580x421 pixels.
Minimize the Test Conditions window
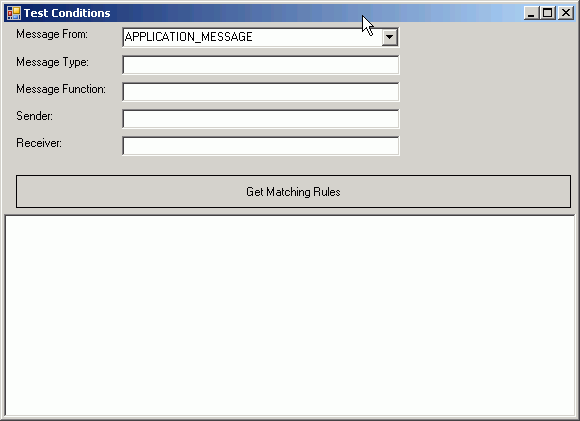pos(531,13)
